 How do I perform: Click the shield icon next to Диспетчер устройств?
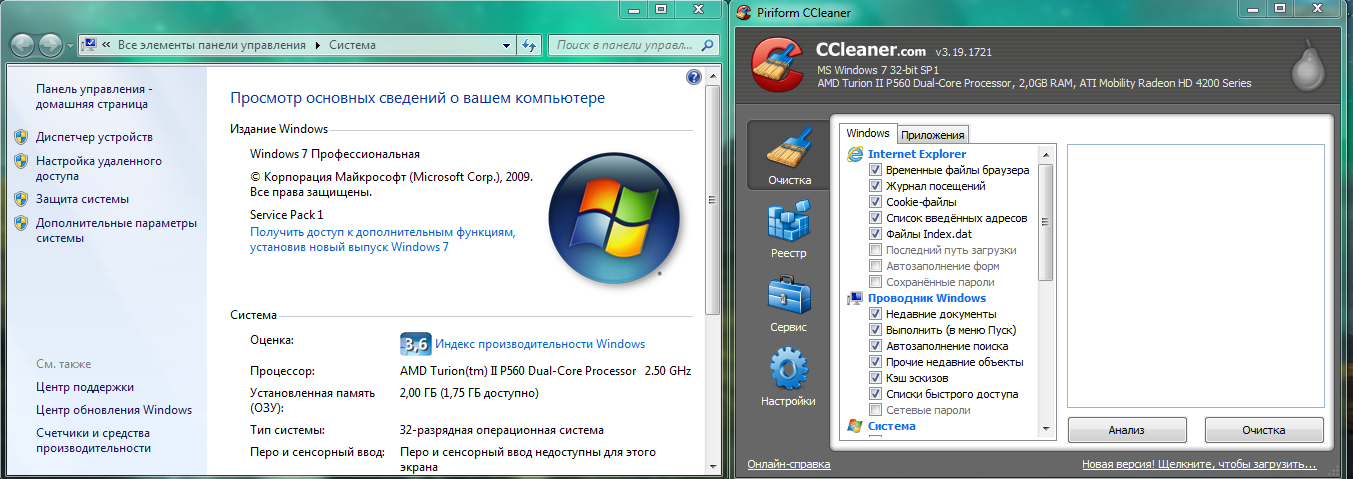tap(21, 137)
